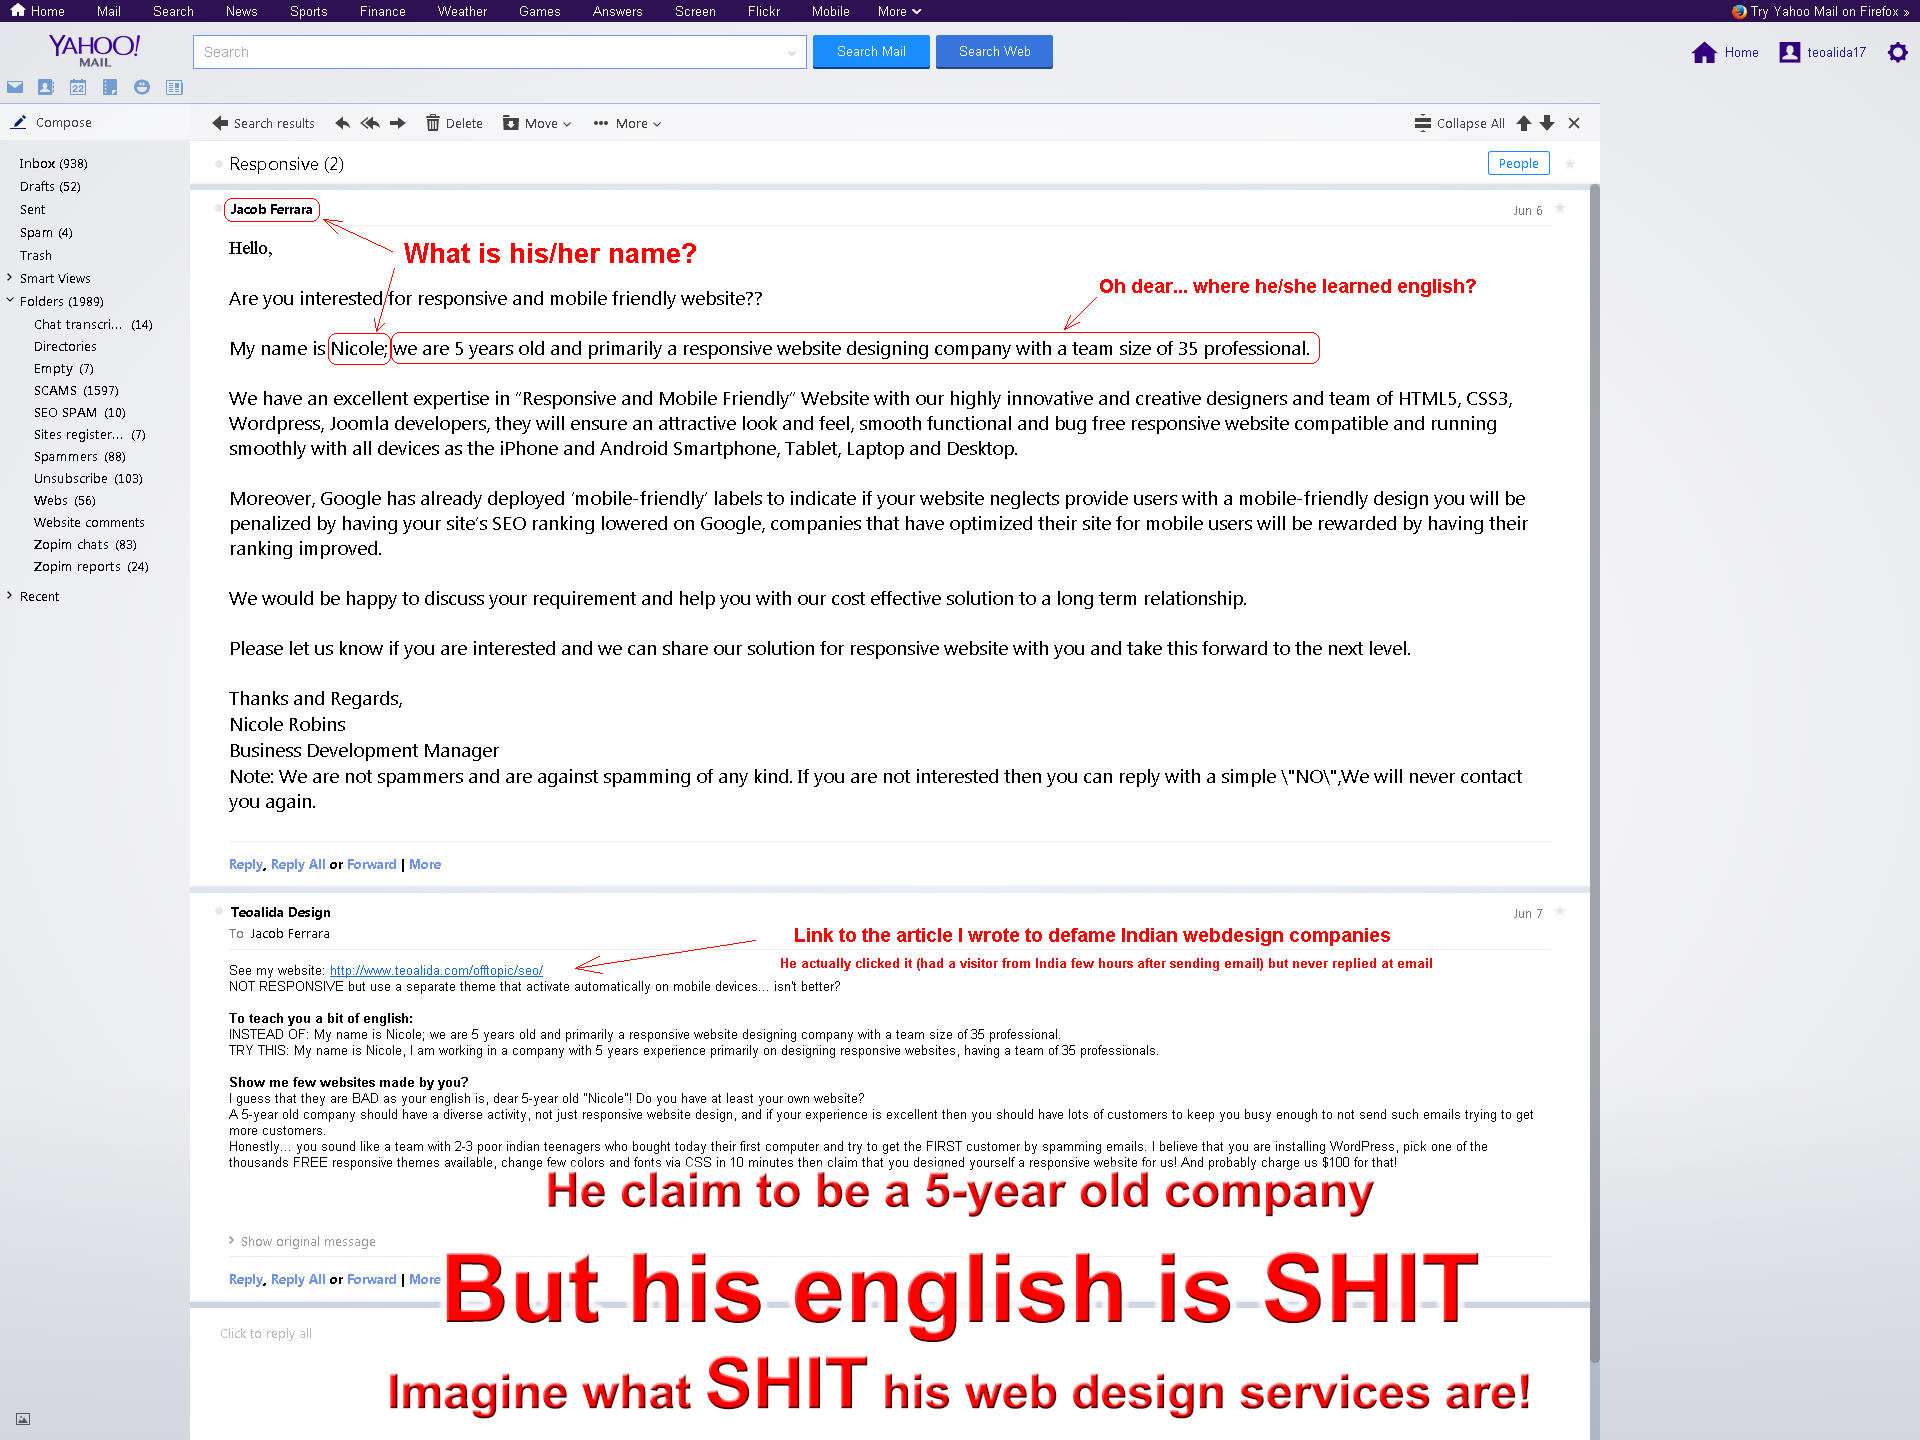Click sender name Jacob Ferrara
This screenshot has height=1440, width=1920.
click(x=271, y=209)
